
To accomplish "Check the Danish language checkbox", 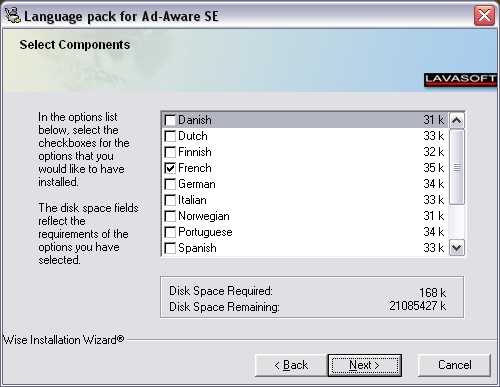I will click(170, 120).
